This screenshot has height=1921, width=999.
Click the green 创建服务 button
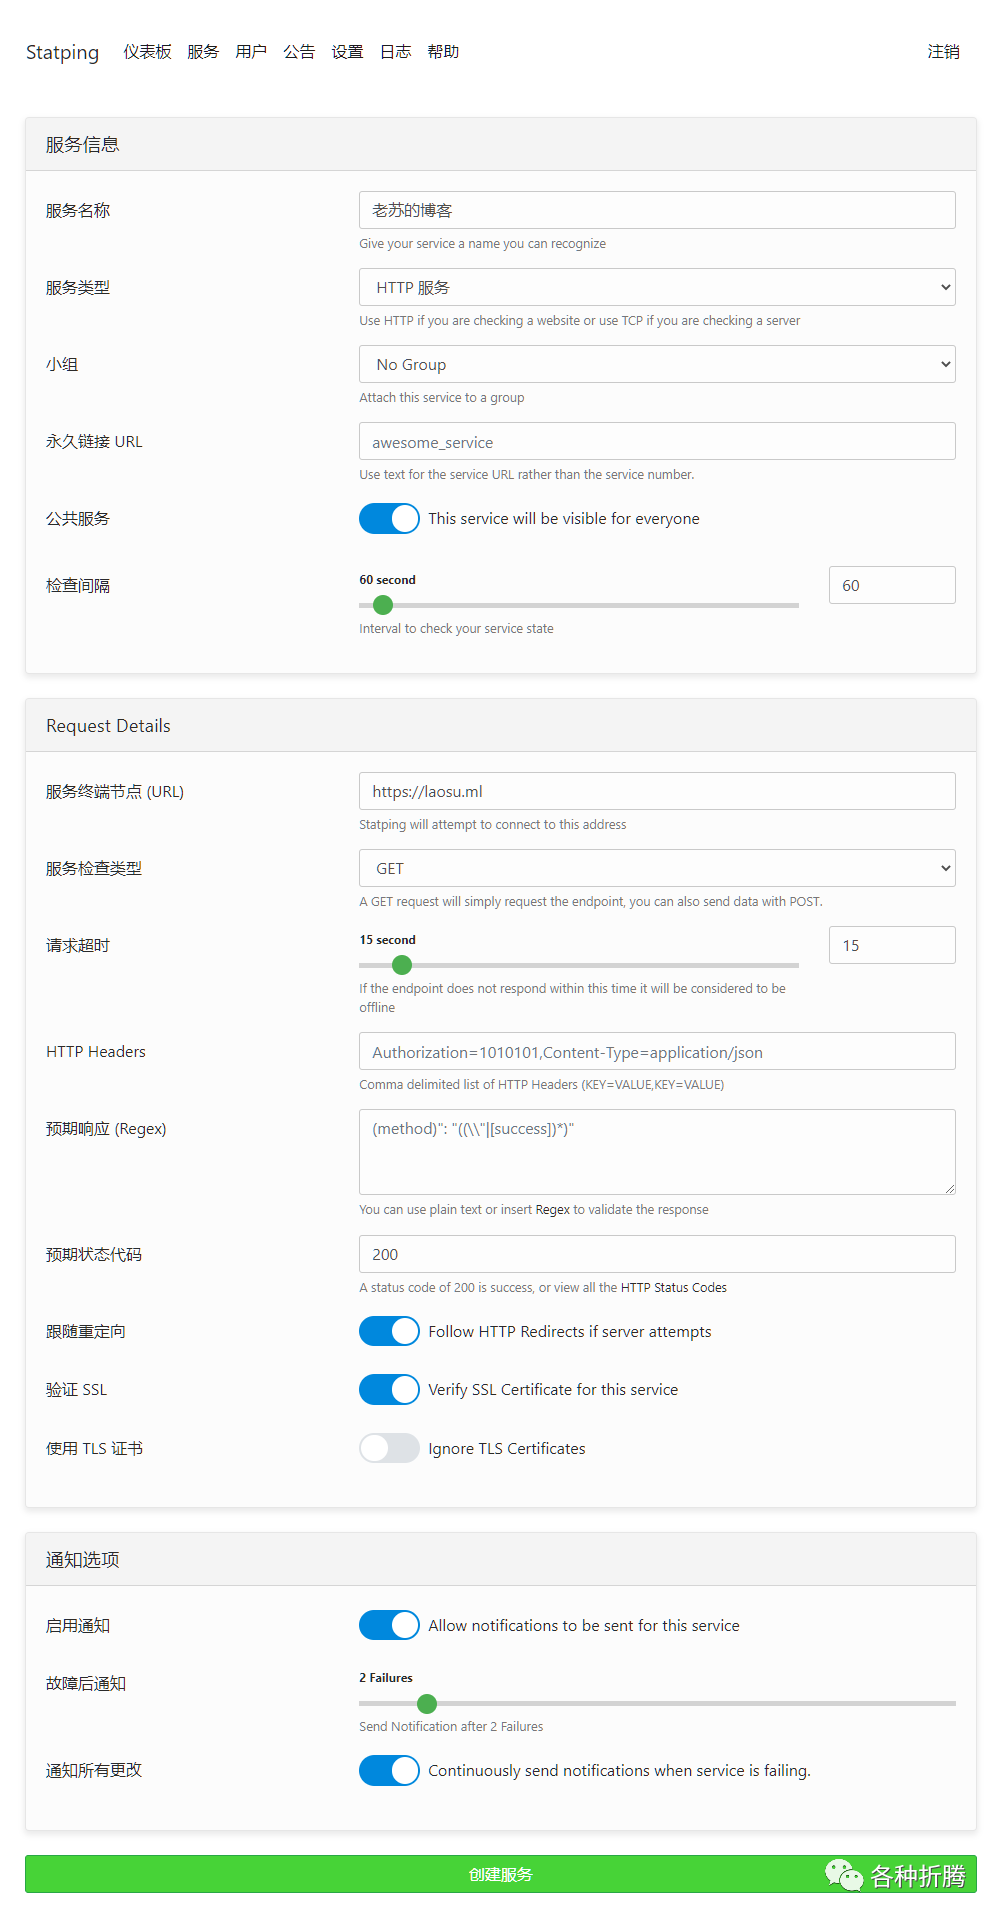pyautogui.click(x=500, y=1874)
